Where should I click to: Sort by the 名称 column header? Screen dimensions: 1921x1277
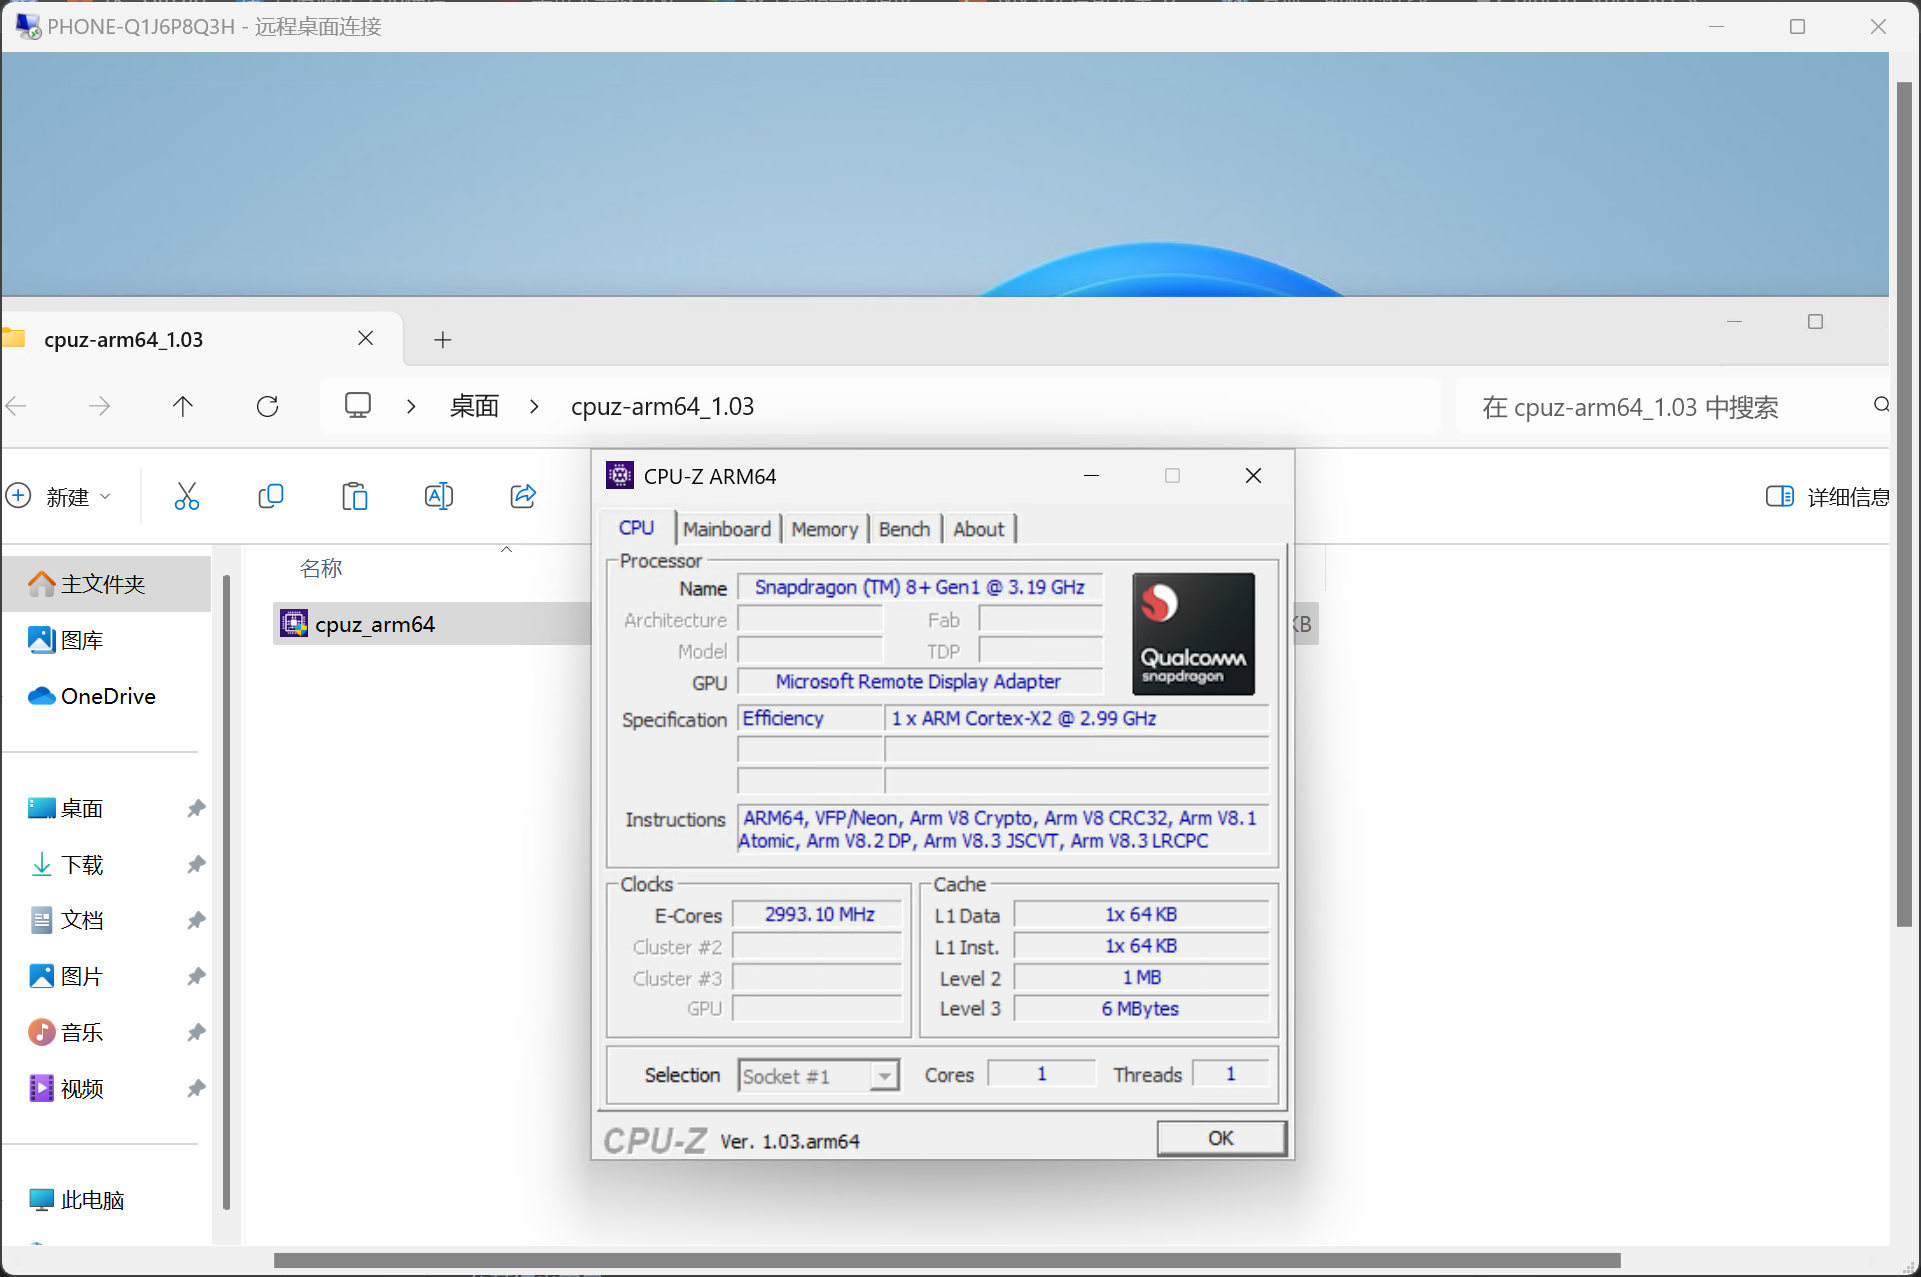(321, 568)
